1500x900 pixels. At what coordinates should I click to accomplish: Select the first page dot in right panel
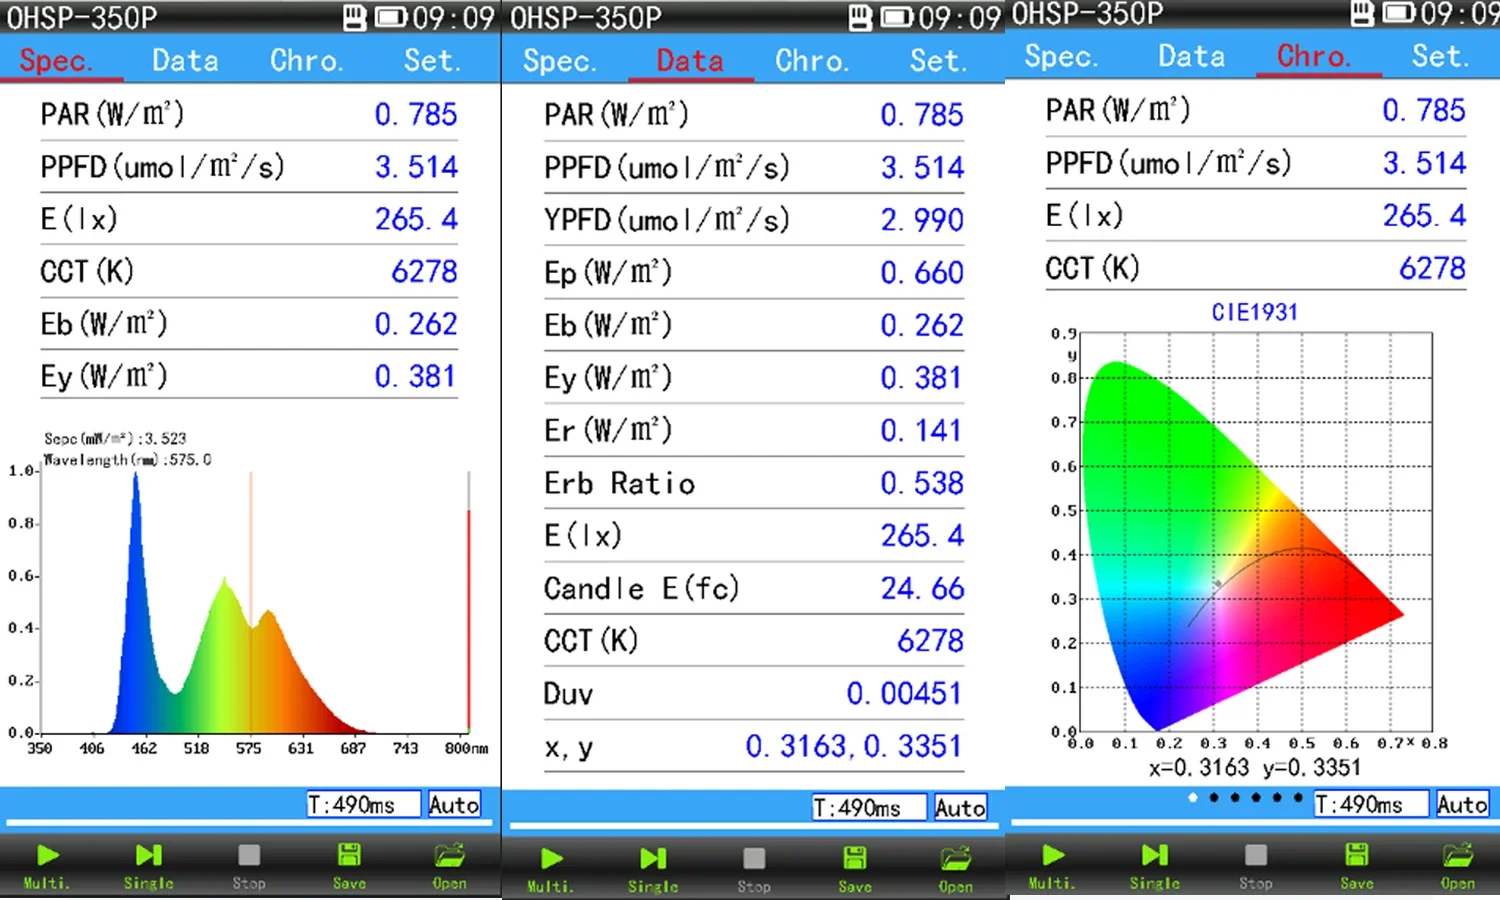(x=1192, y=797)
